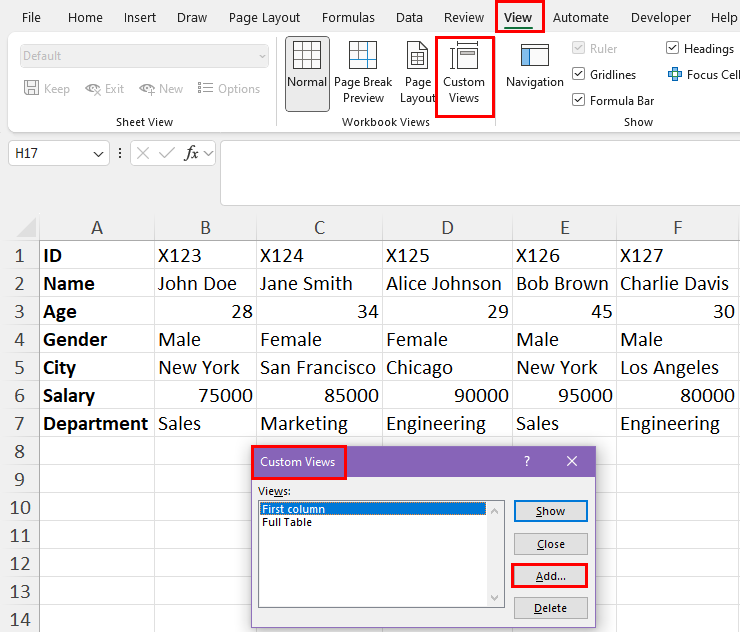Screen dimensions: 740x632
Task: Open the Insert tab
Action: click(140, 18)
